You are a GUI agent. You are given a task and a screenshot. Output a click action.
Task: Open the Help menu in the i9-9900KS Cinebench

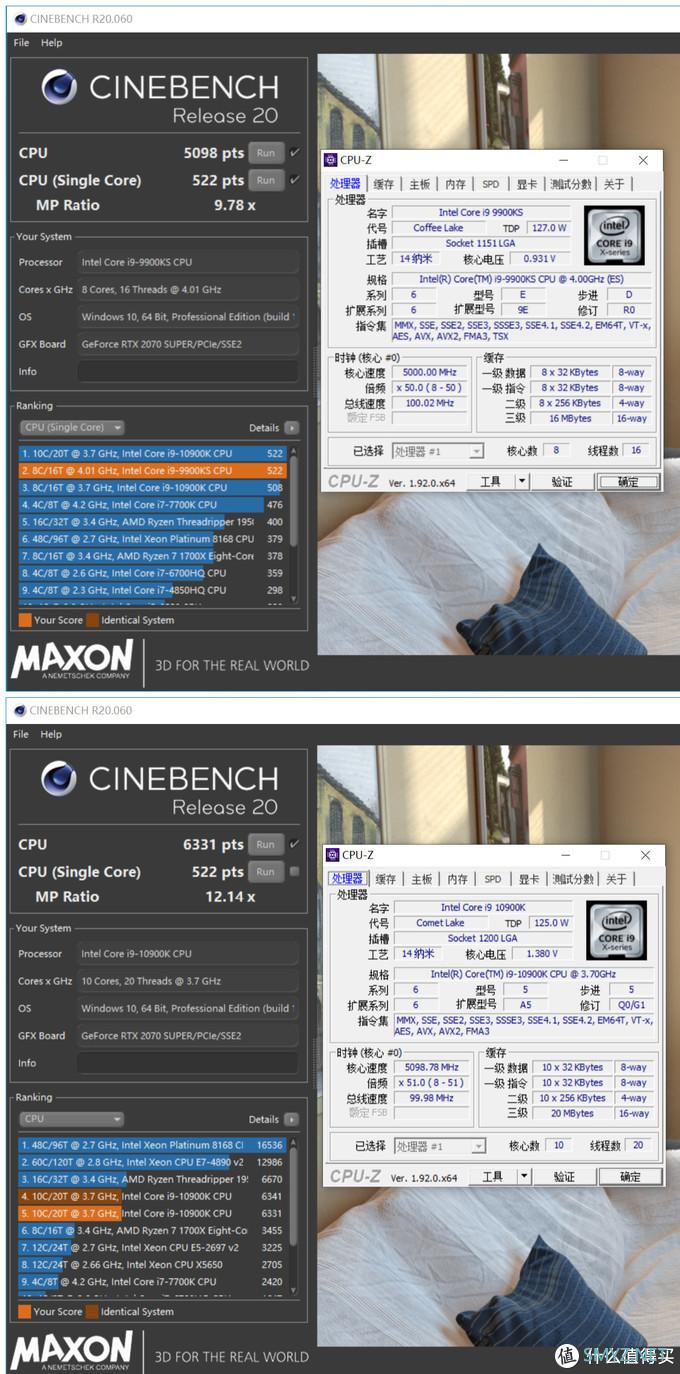point(52,43)
